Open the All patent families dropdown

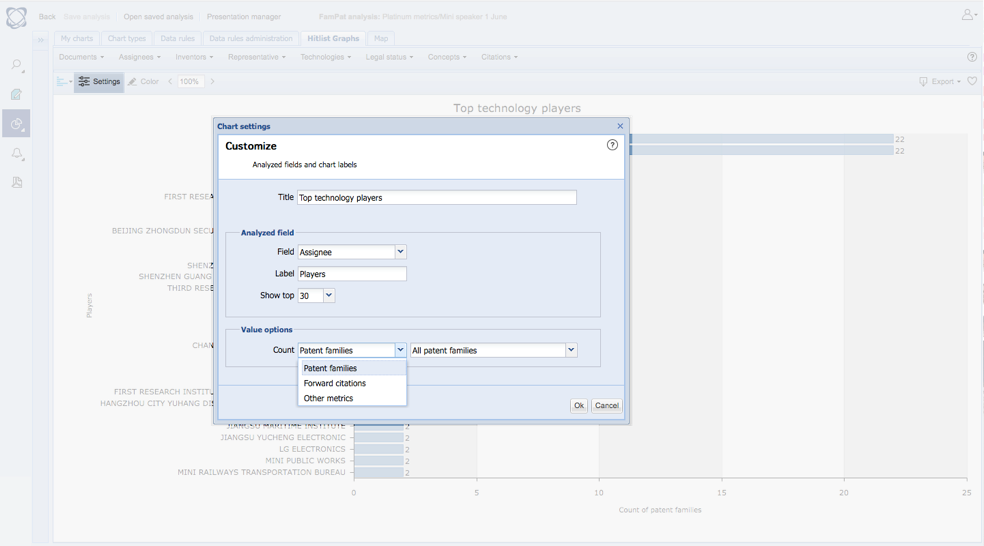tap(571, 350)
